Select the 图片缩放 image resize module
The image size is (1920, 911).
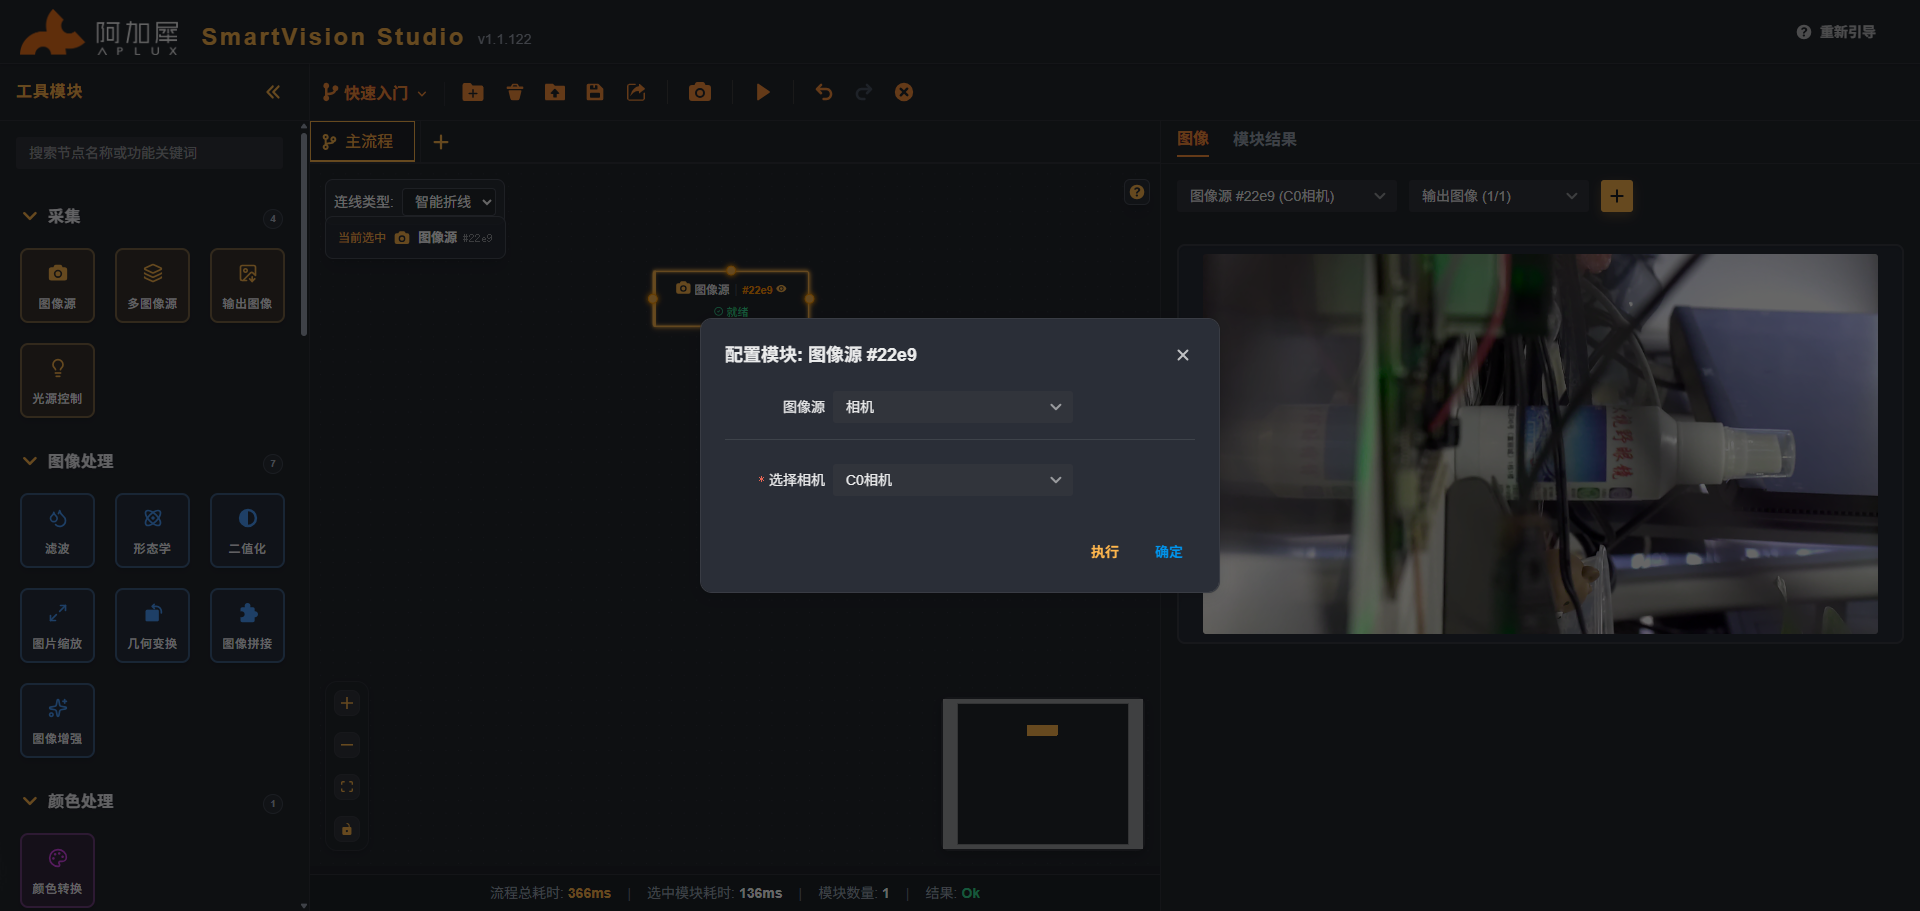pos(57,625)
